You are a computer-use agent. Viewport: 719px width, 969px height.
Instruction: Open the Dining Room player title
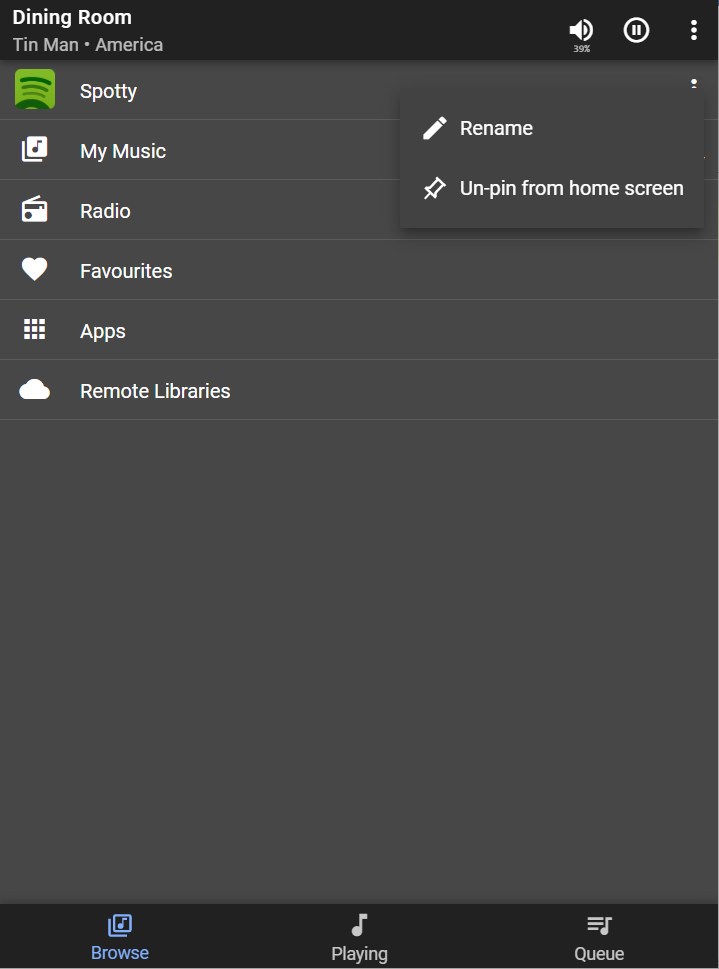pyautogui.click(x=72, y=17)
